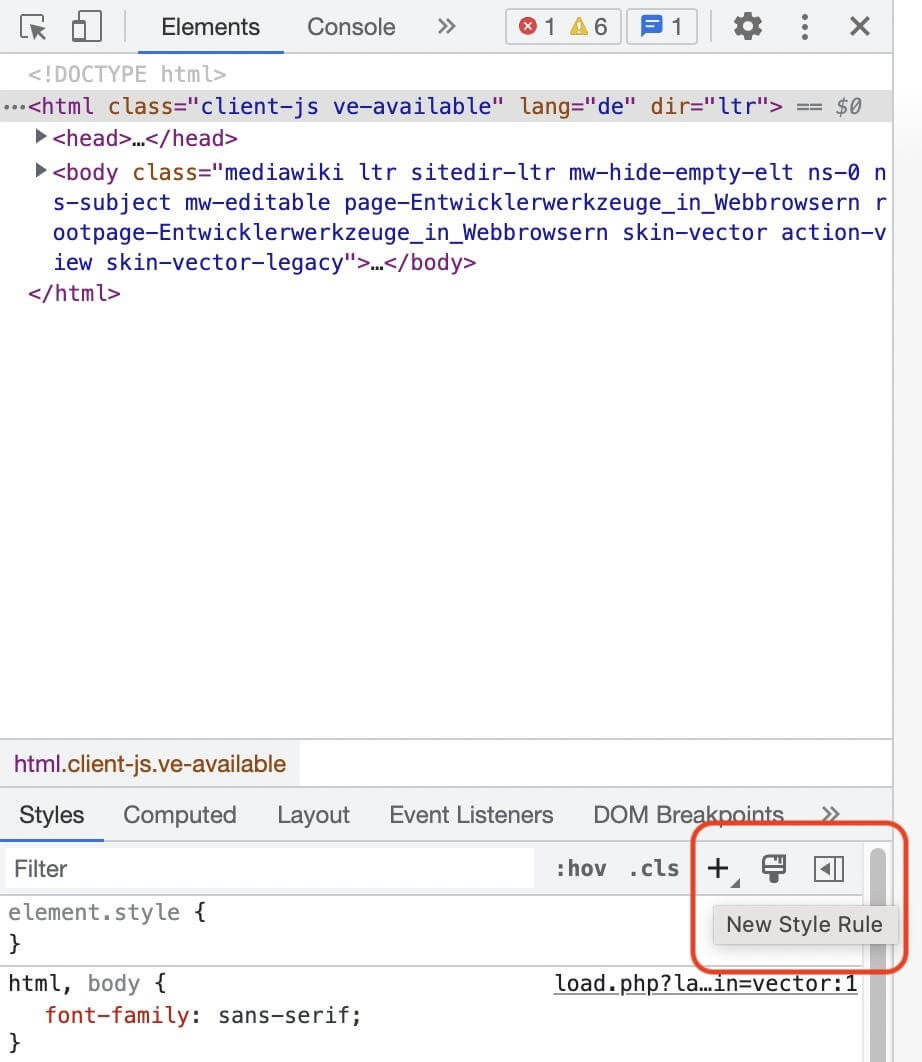
Task: Show more sidebar panes chevron
Action: tap(831, 814)
